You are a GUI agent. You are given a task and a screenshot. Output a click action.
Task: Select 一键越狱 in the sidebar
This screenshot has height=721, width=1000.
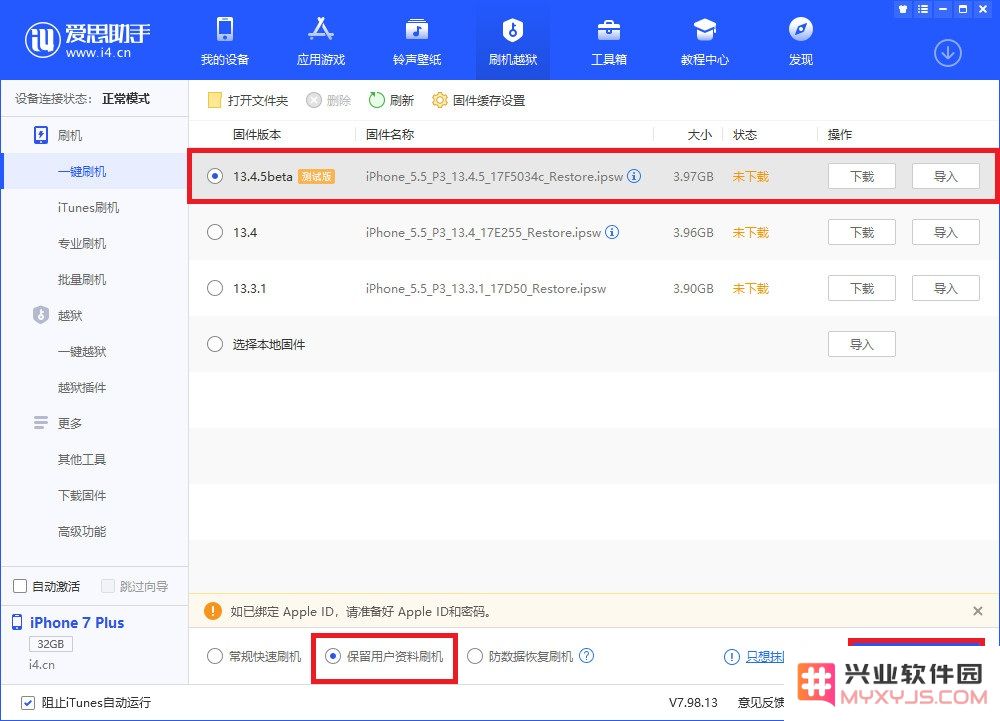[x=82, y=351]
